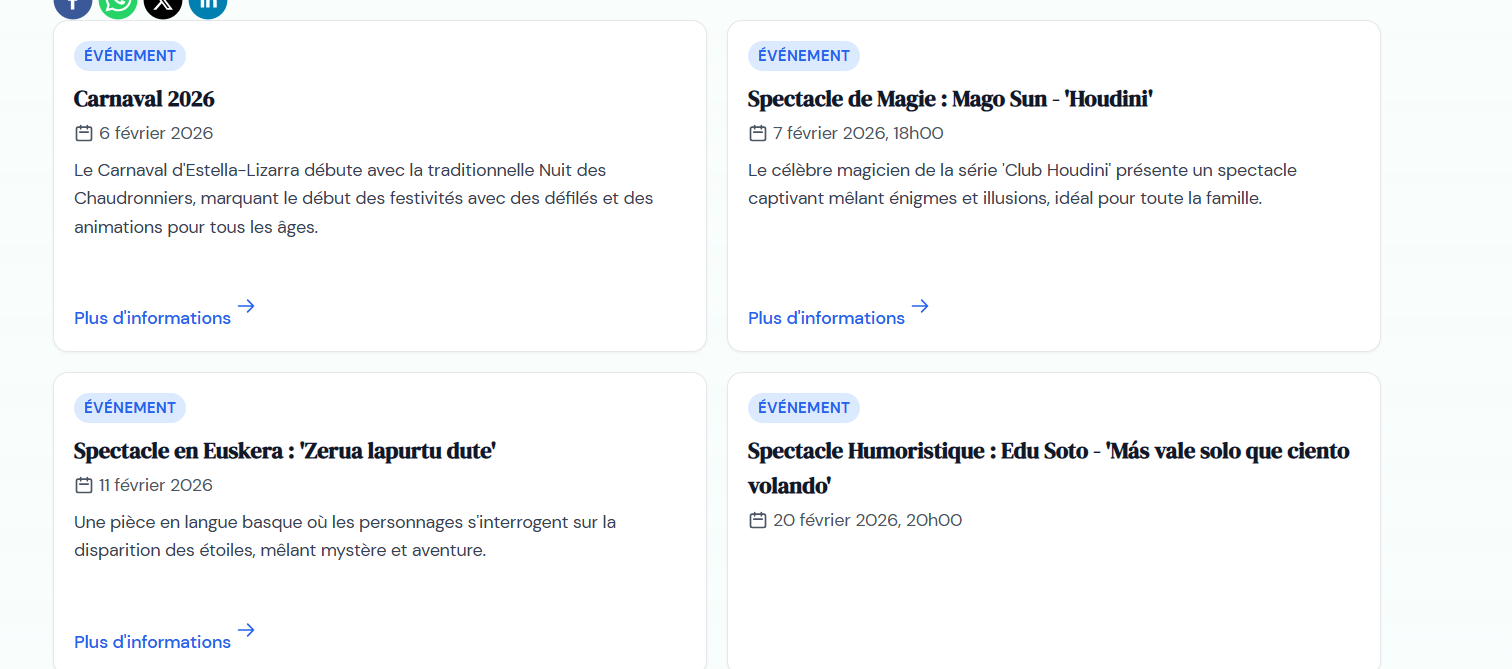Select the Spectacle de Magie Mago Sun title
Image resolution: width=1512 pixels, height=669 pixels.
950,99
